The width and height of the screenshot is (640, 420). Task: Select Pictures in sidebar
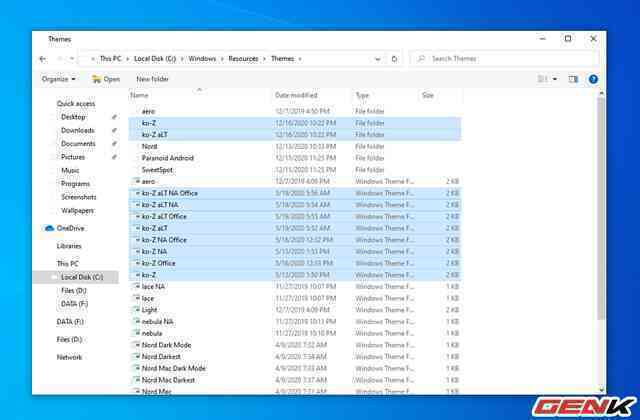[73, 157]
